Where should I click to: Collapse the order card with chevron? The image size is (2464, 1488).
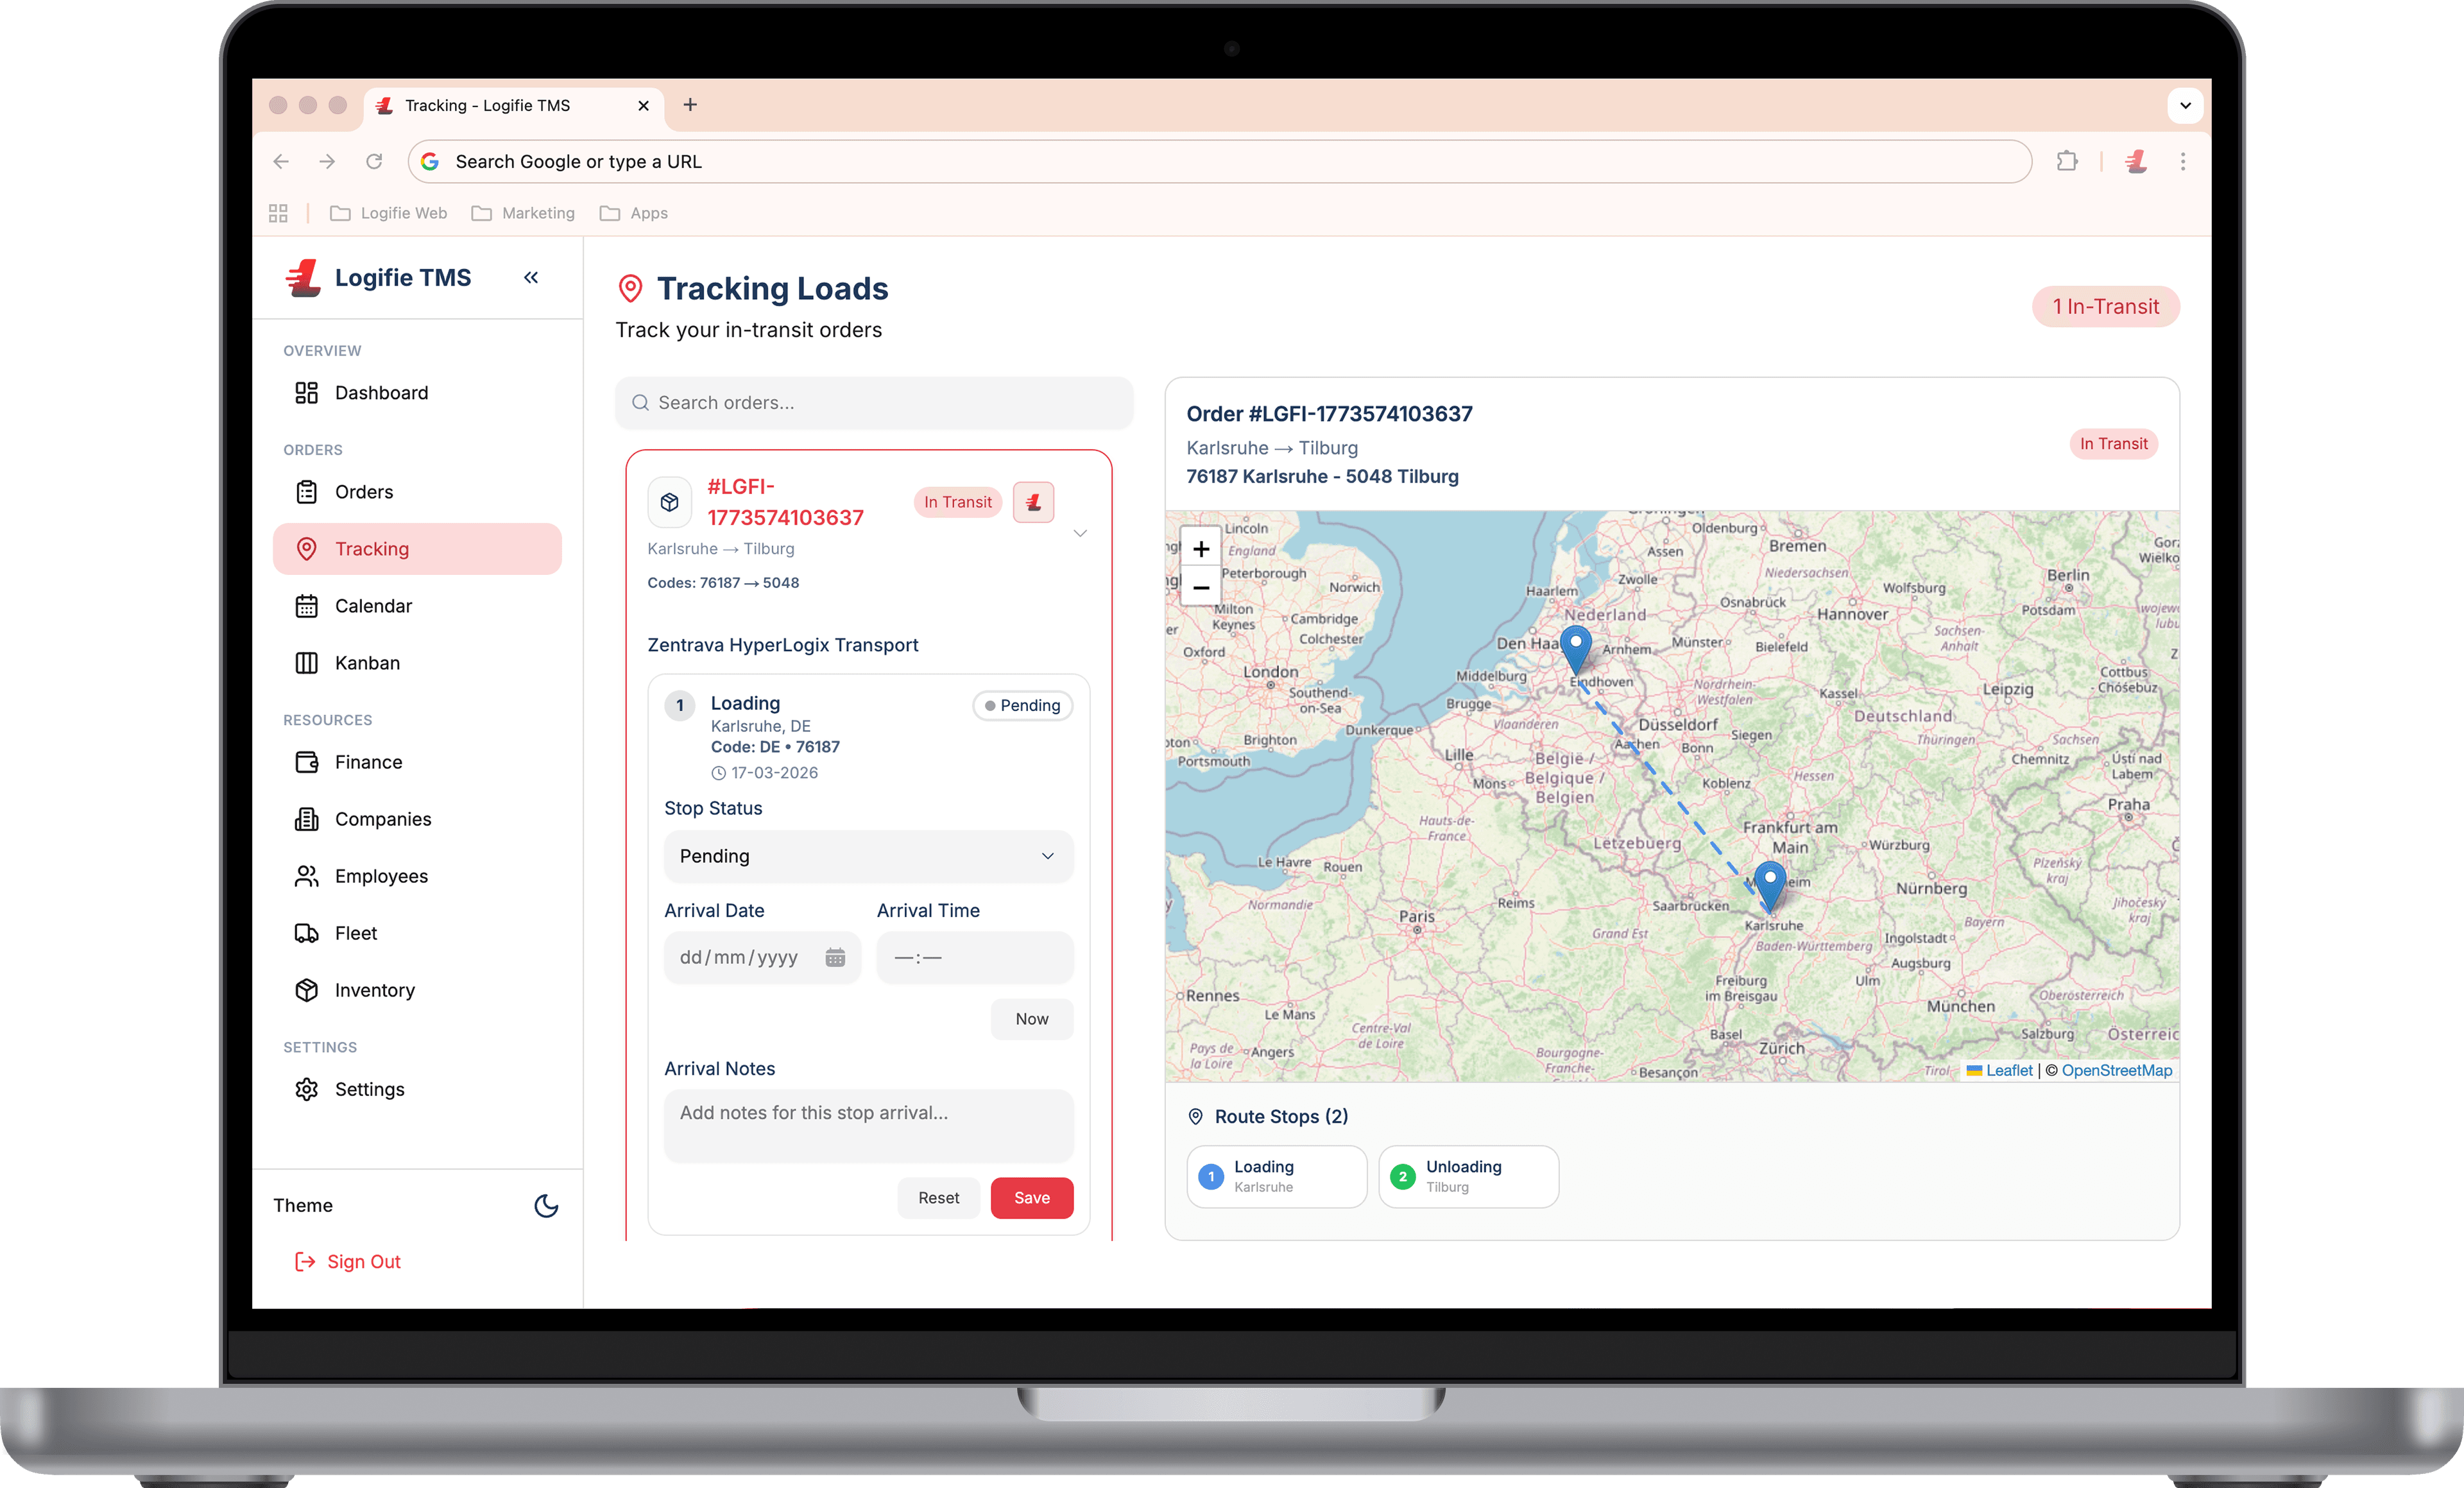click(1080, 533)
